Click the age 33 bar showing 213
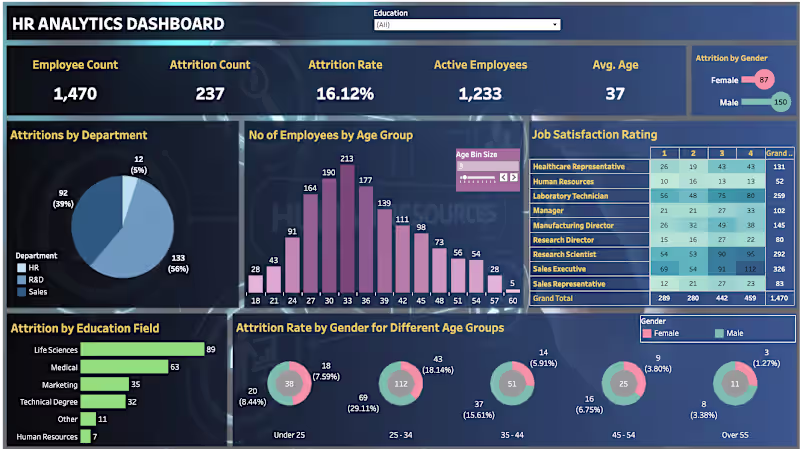Viewport: 800px width, 449px height. 347,229
